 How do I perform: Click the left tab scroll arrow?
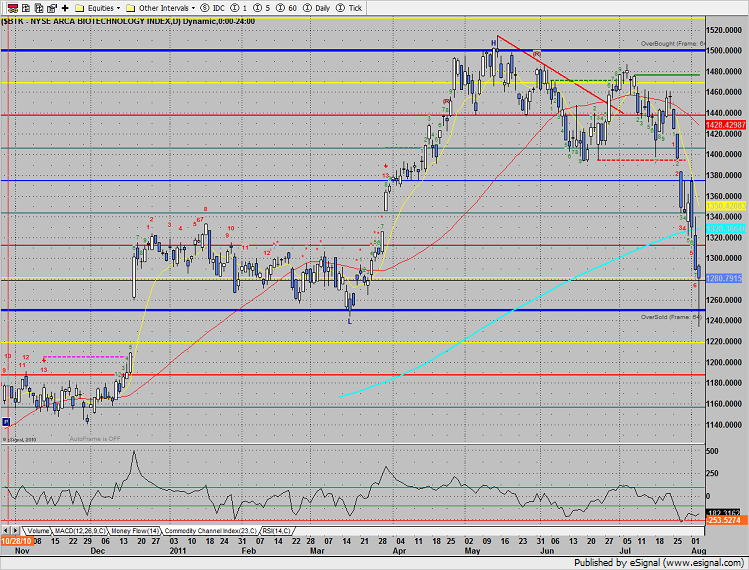click(6, 531)
